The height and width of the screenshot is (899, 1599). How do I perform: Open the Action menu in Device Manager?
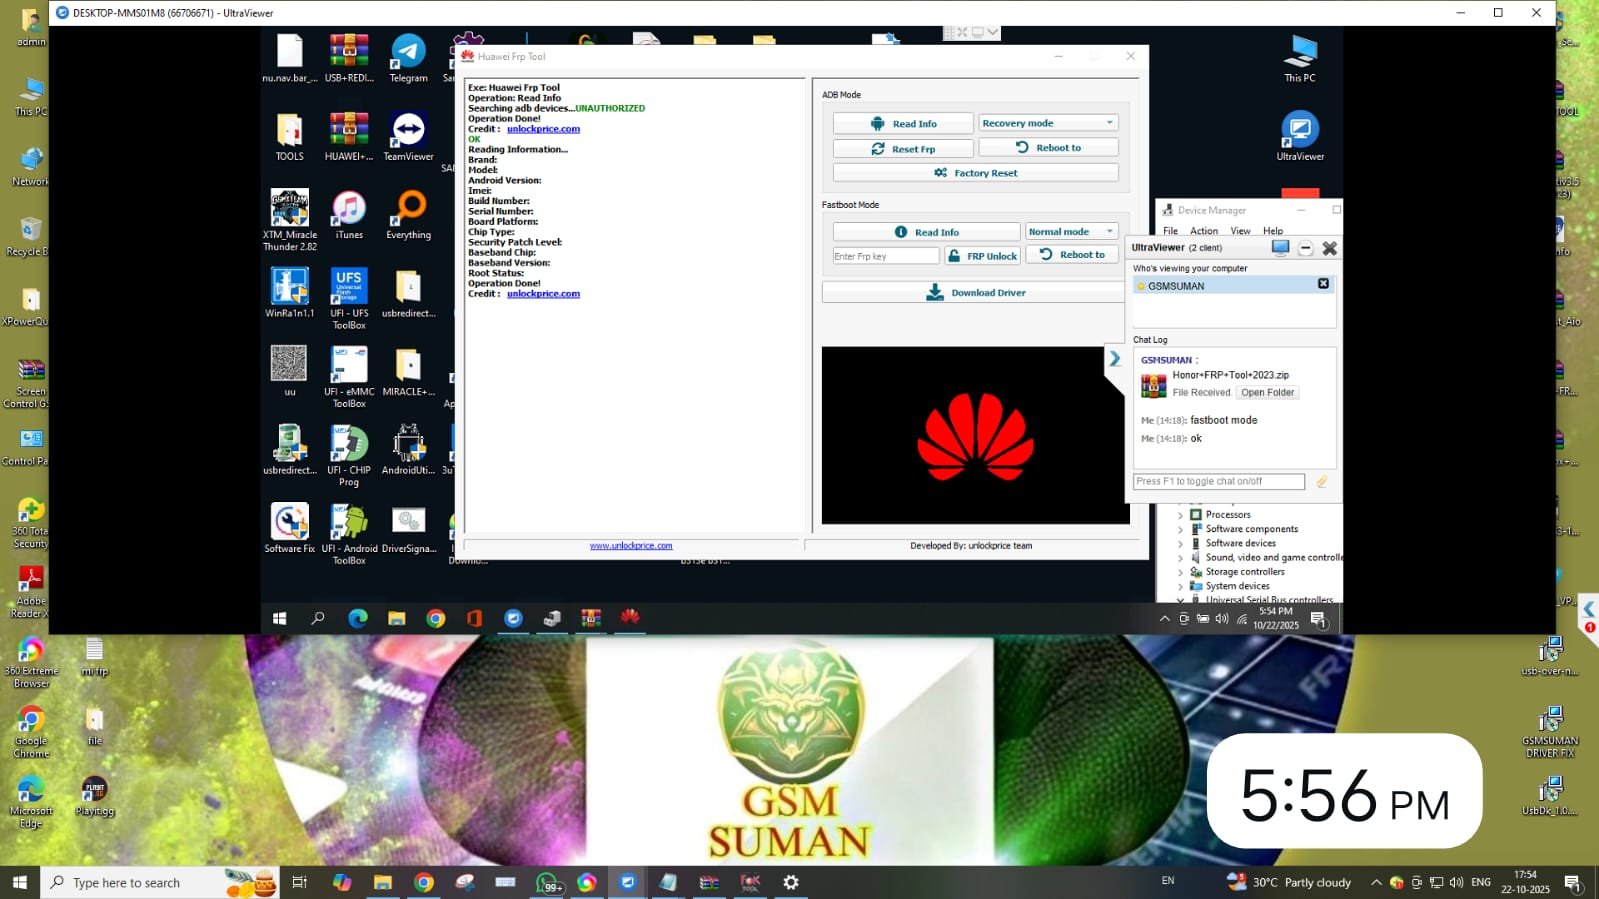click(1203, 231)
